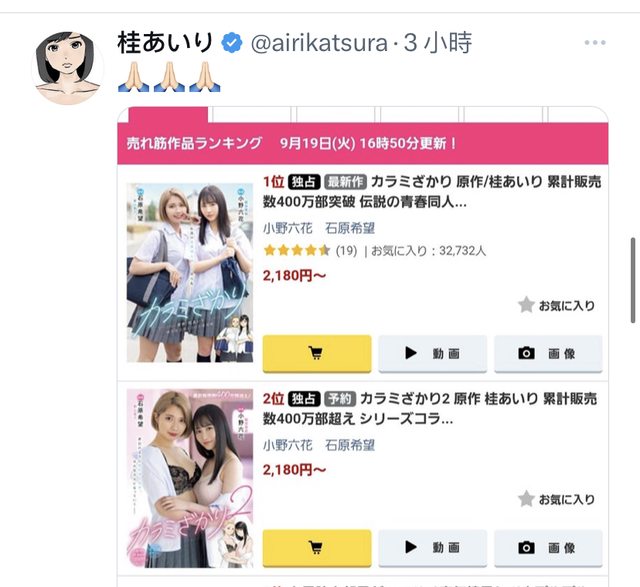Click 小野六花 under the first item
640x587 pixels.
tap(288, 228)
